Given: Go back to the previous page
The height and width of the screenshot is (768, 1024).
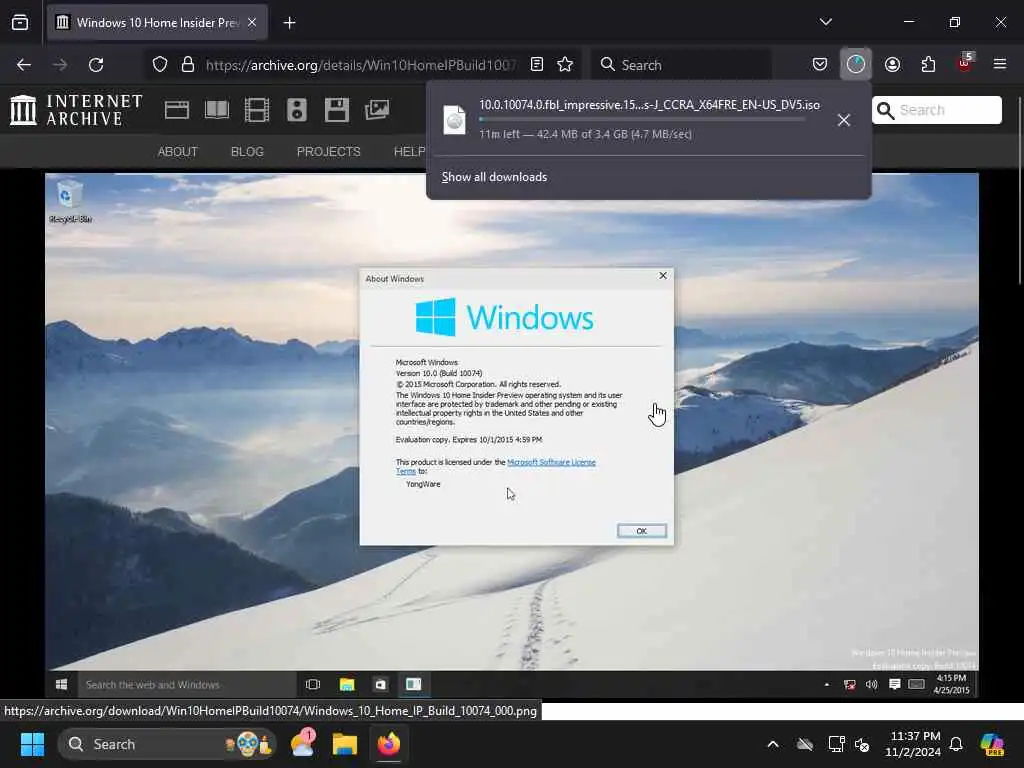Looking at the screenshot, I should click(24, 65).
